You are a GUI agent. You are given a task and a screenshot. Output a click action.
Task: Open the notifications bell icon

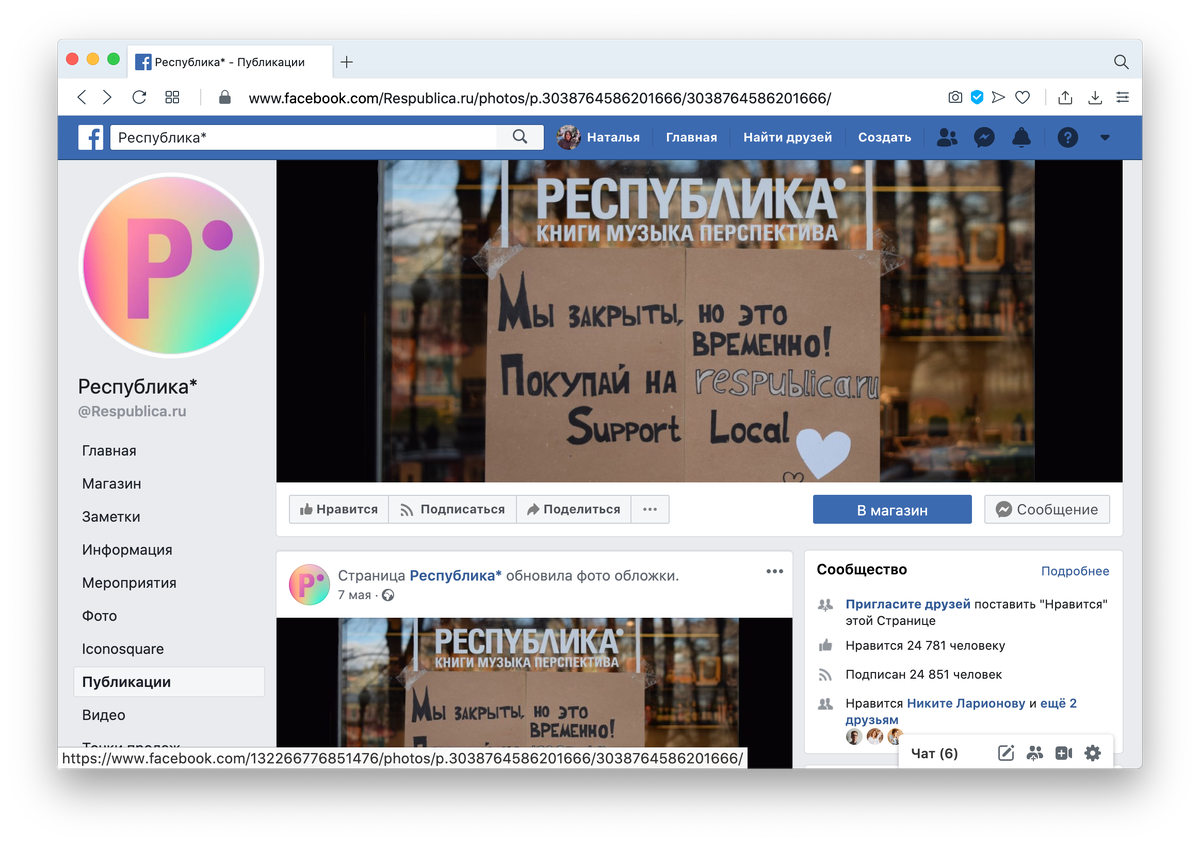click(1021, 137)
